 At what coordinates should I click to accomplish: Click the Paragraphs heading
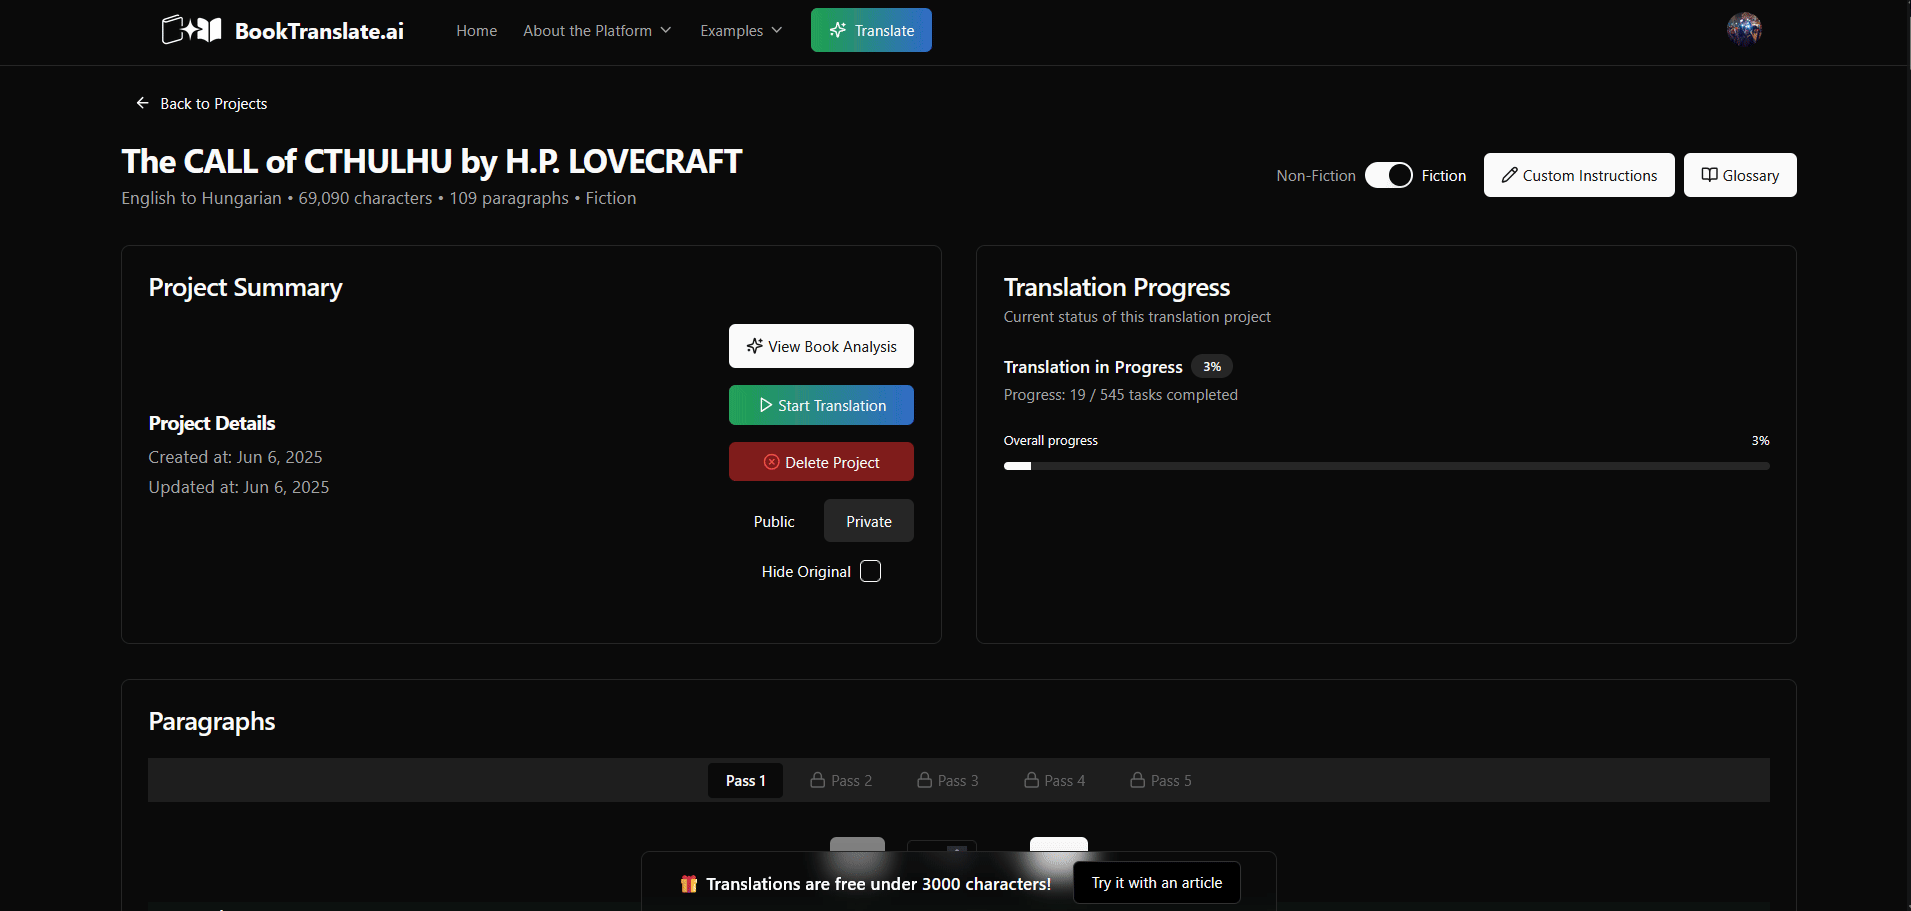tap(211, 721)
